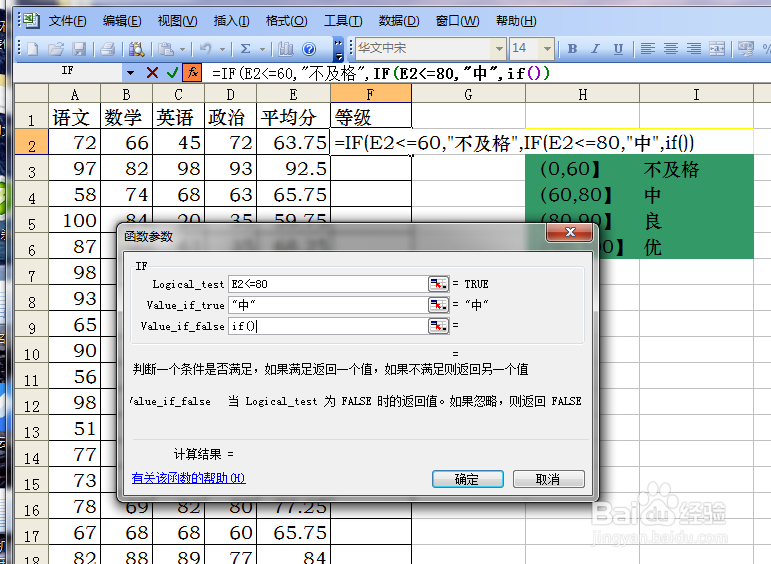Select column G header
This screenshot has width=771, height=564.
click(x=468, y=93)
